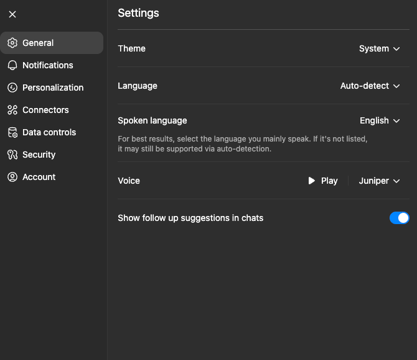Open the Account tab

click(x=52, y=177)
